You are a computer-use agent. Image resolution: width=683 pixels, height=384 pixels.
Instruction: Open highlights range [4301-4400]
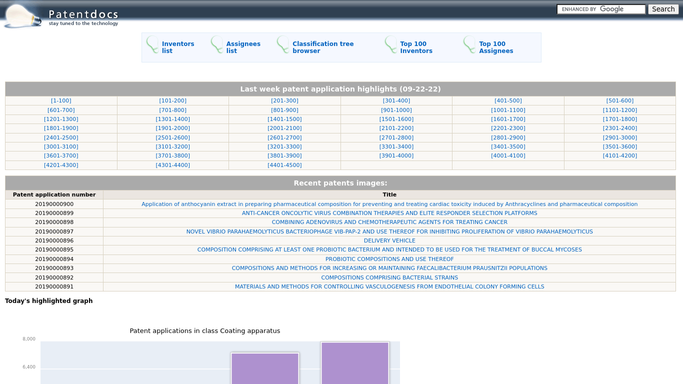coord(173,165)
